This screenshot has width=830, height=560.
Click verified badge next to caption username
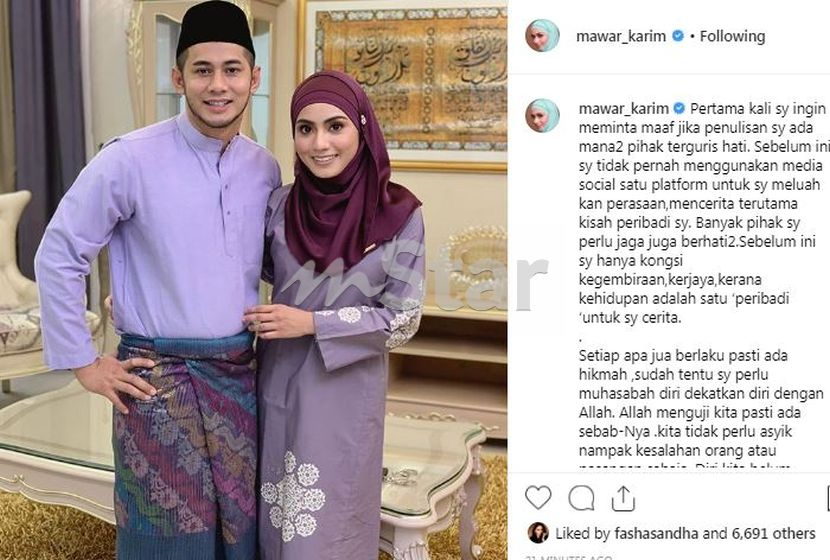point(679,109)
